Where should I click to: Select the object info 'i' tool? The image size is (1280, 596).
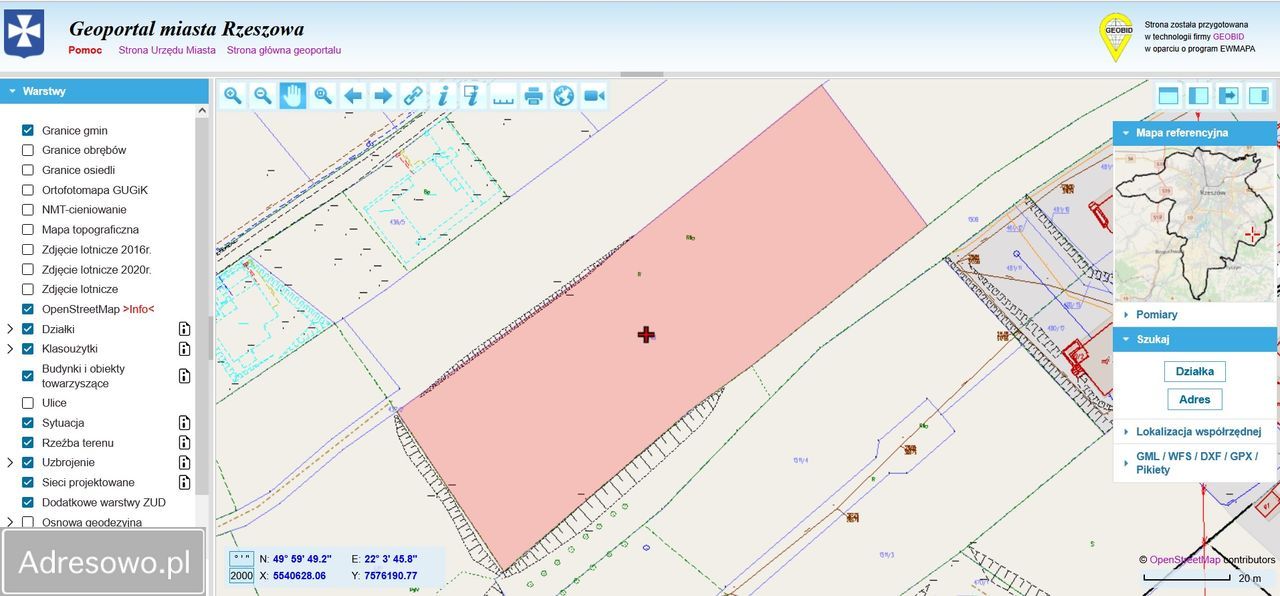(x=443, y=96)
